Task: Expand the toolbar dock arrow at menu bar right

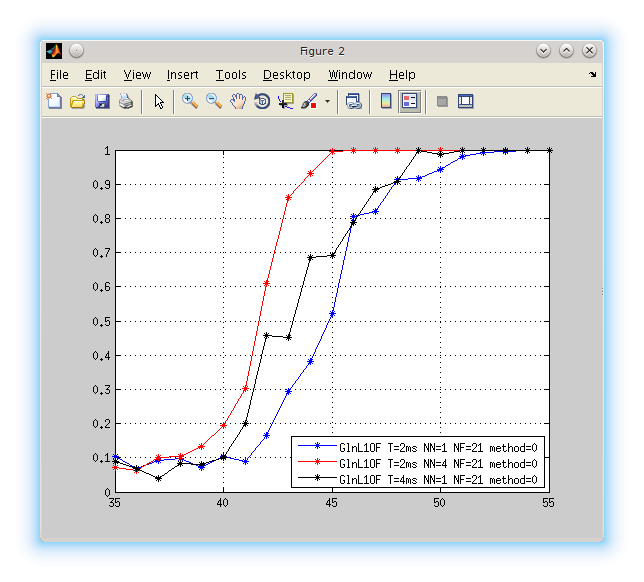Action: 592,75
